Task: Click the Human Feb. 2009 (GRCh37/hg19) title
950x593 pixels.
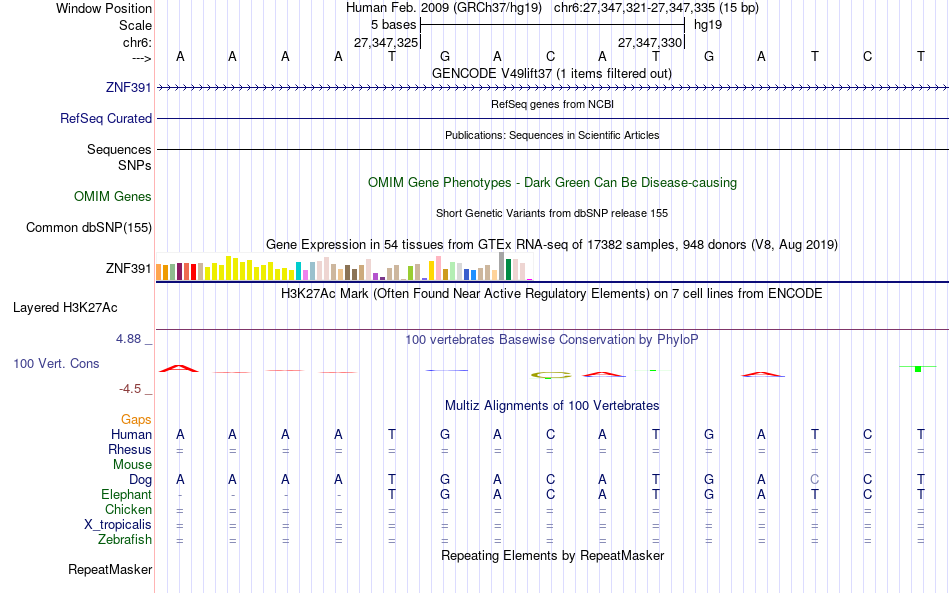Action: tap(445, 8)
